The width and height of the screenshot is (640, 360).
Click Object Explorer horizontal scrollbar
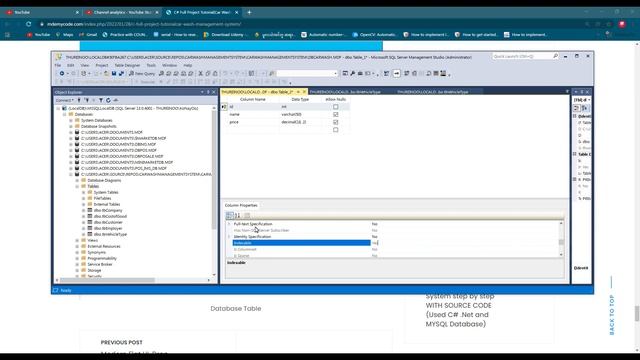(x=107, y=280)
